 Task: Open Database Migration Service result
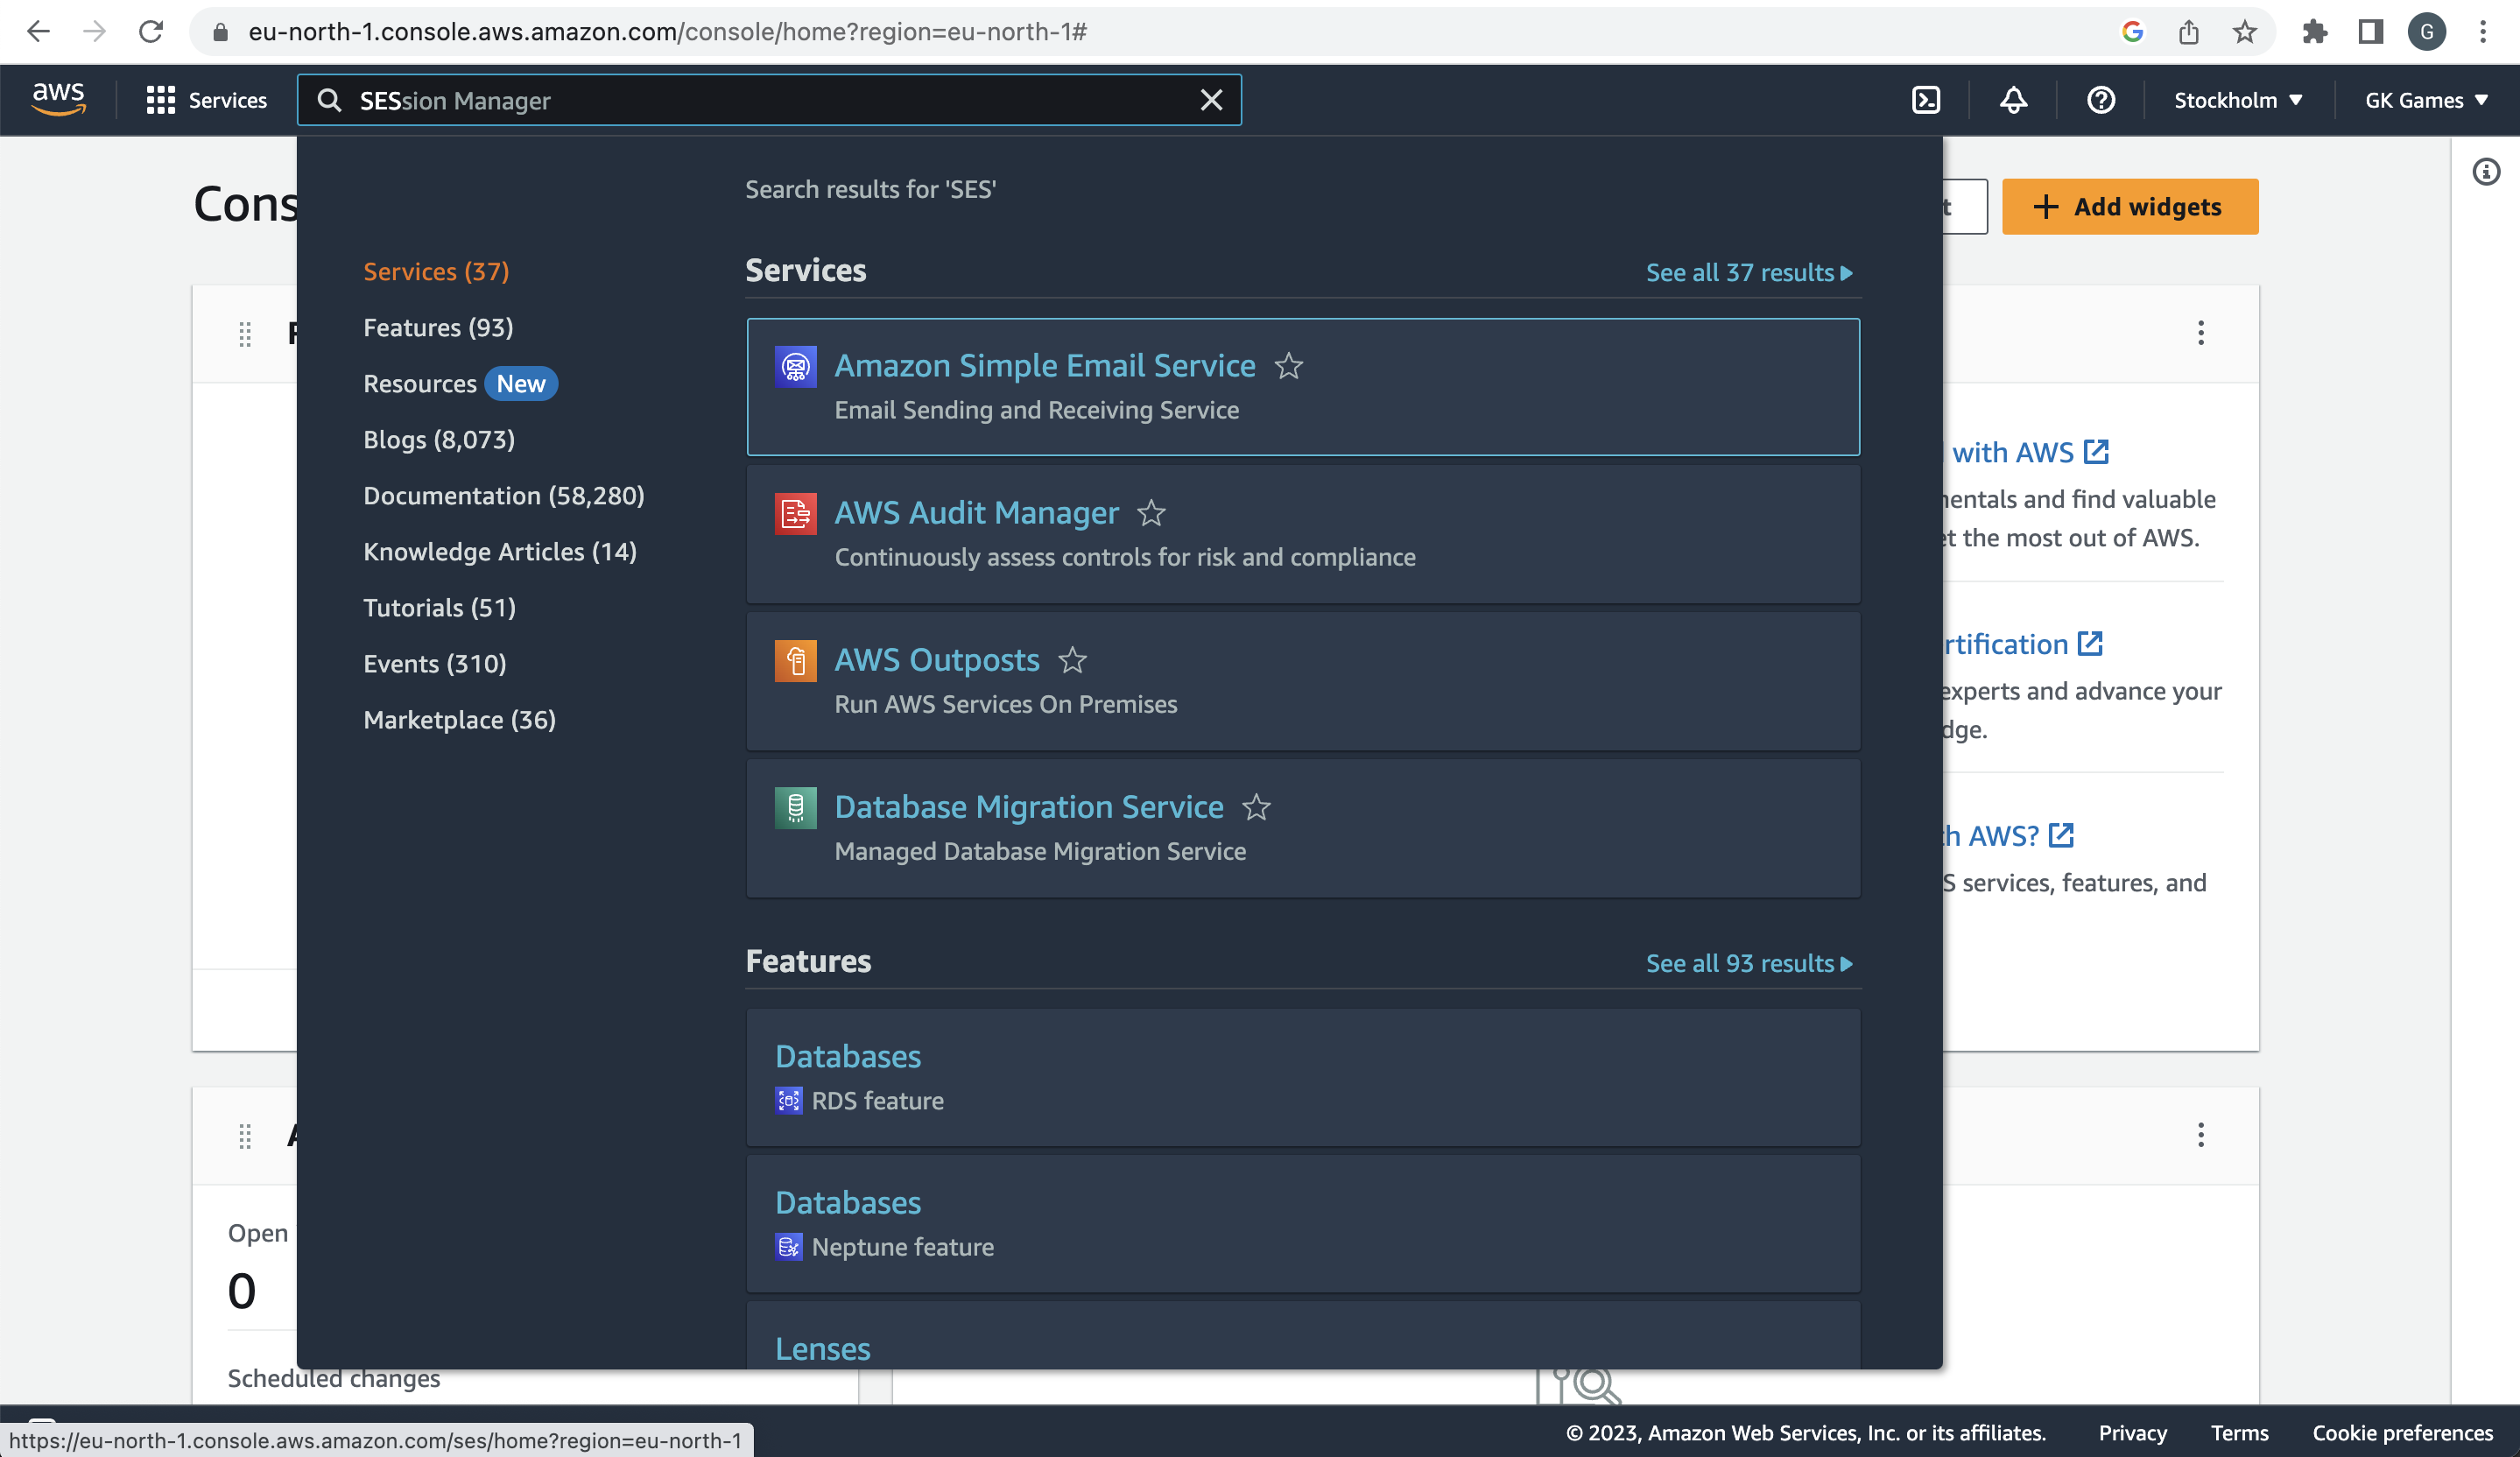pyautogui.click(x=1029, y=807)
